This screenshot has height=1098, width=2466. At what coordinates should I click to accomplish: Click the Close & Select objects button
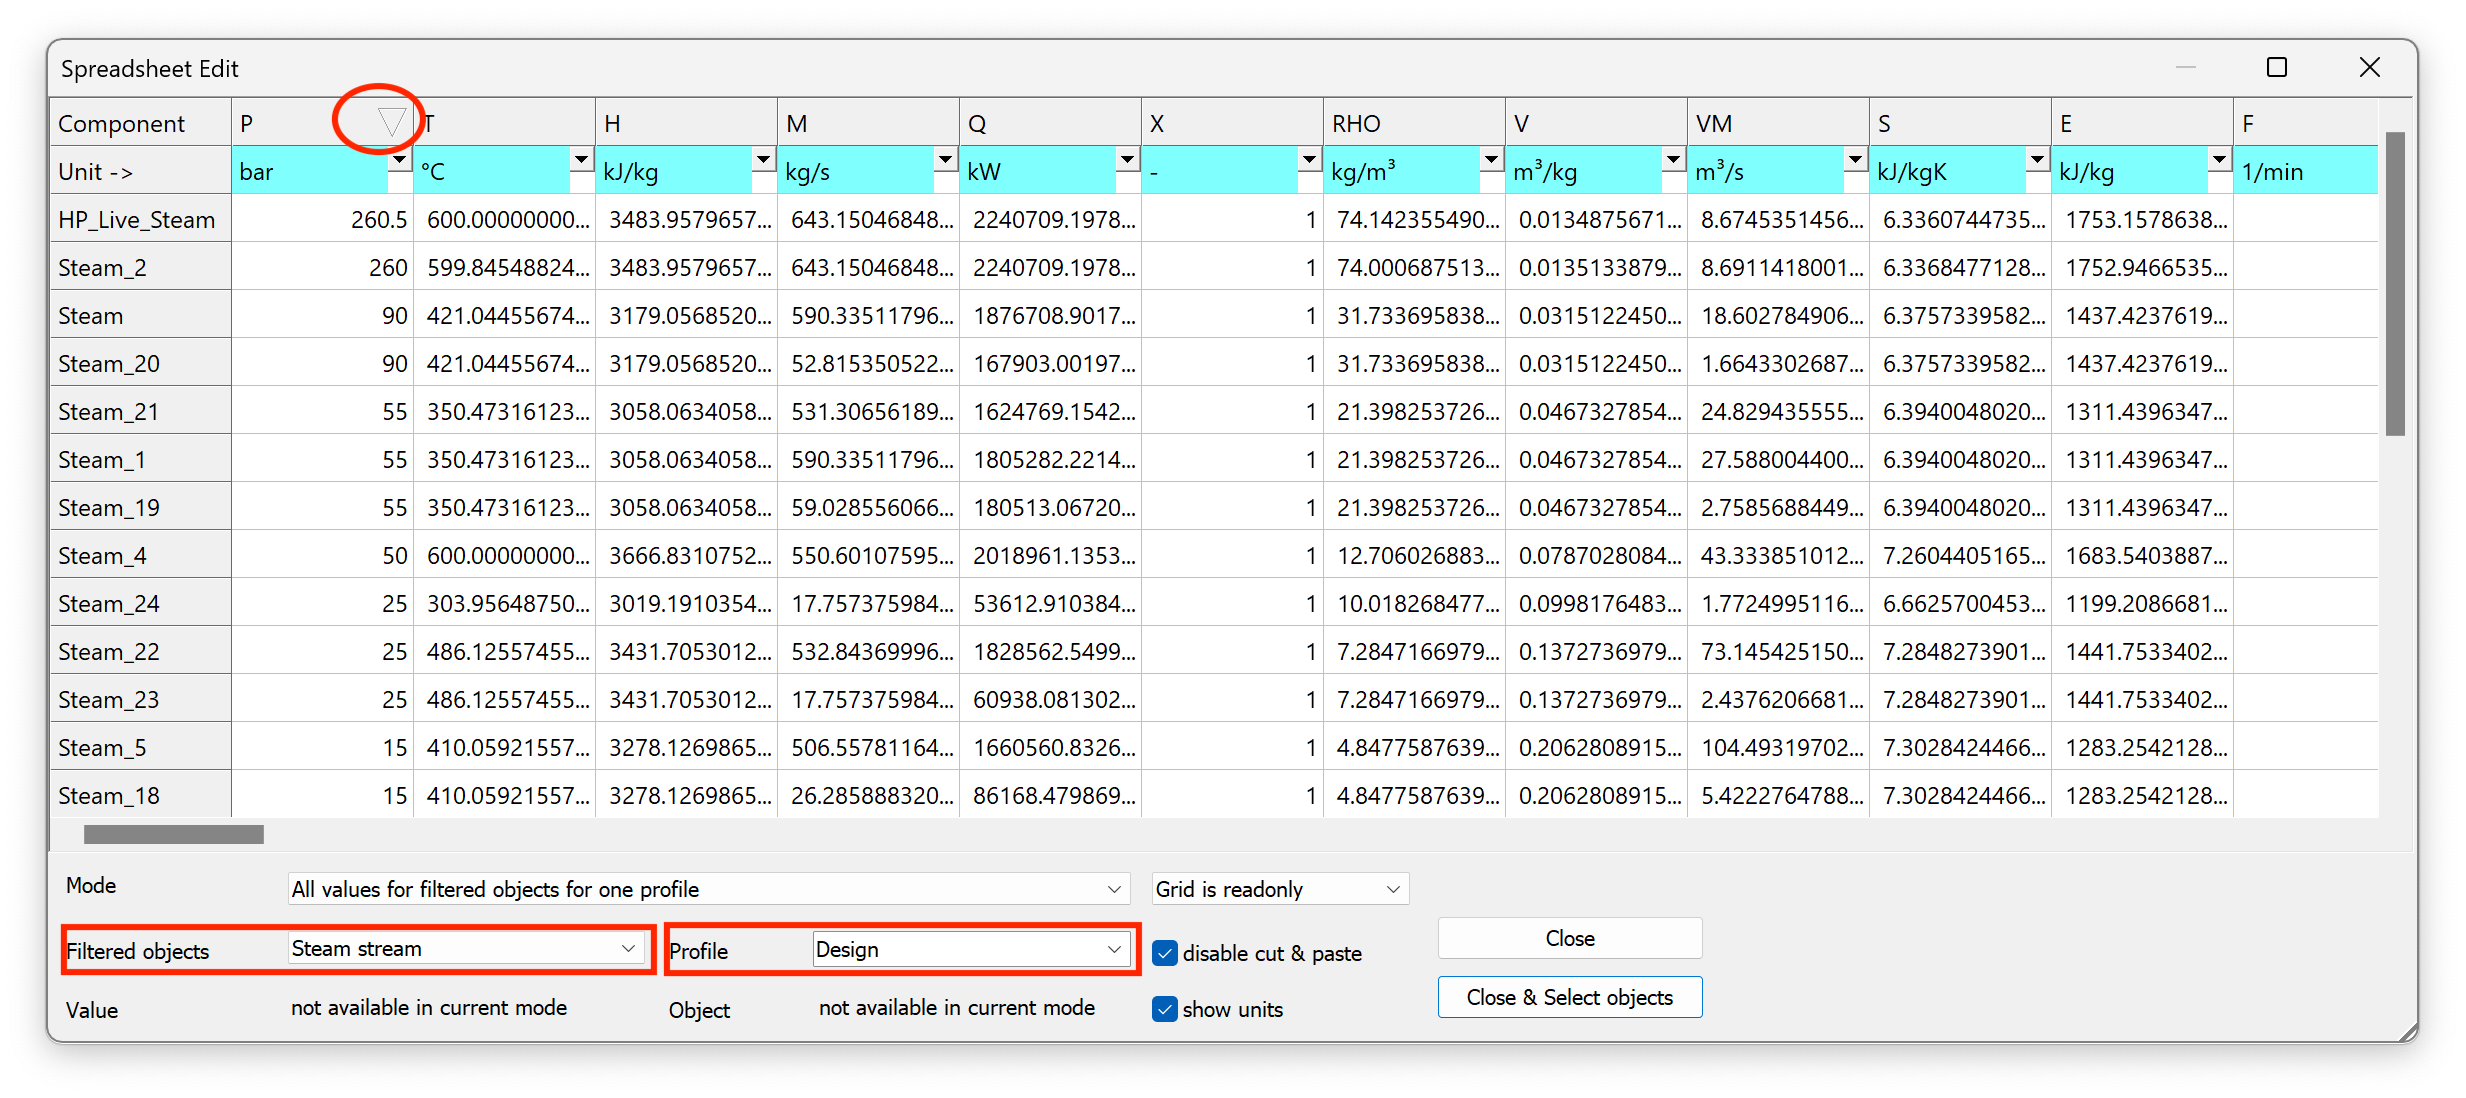(x=1569, y=997)
